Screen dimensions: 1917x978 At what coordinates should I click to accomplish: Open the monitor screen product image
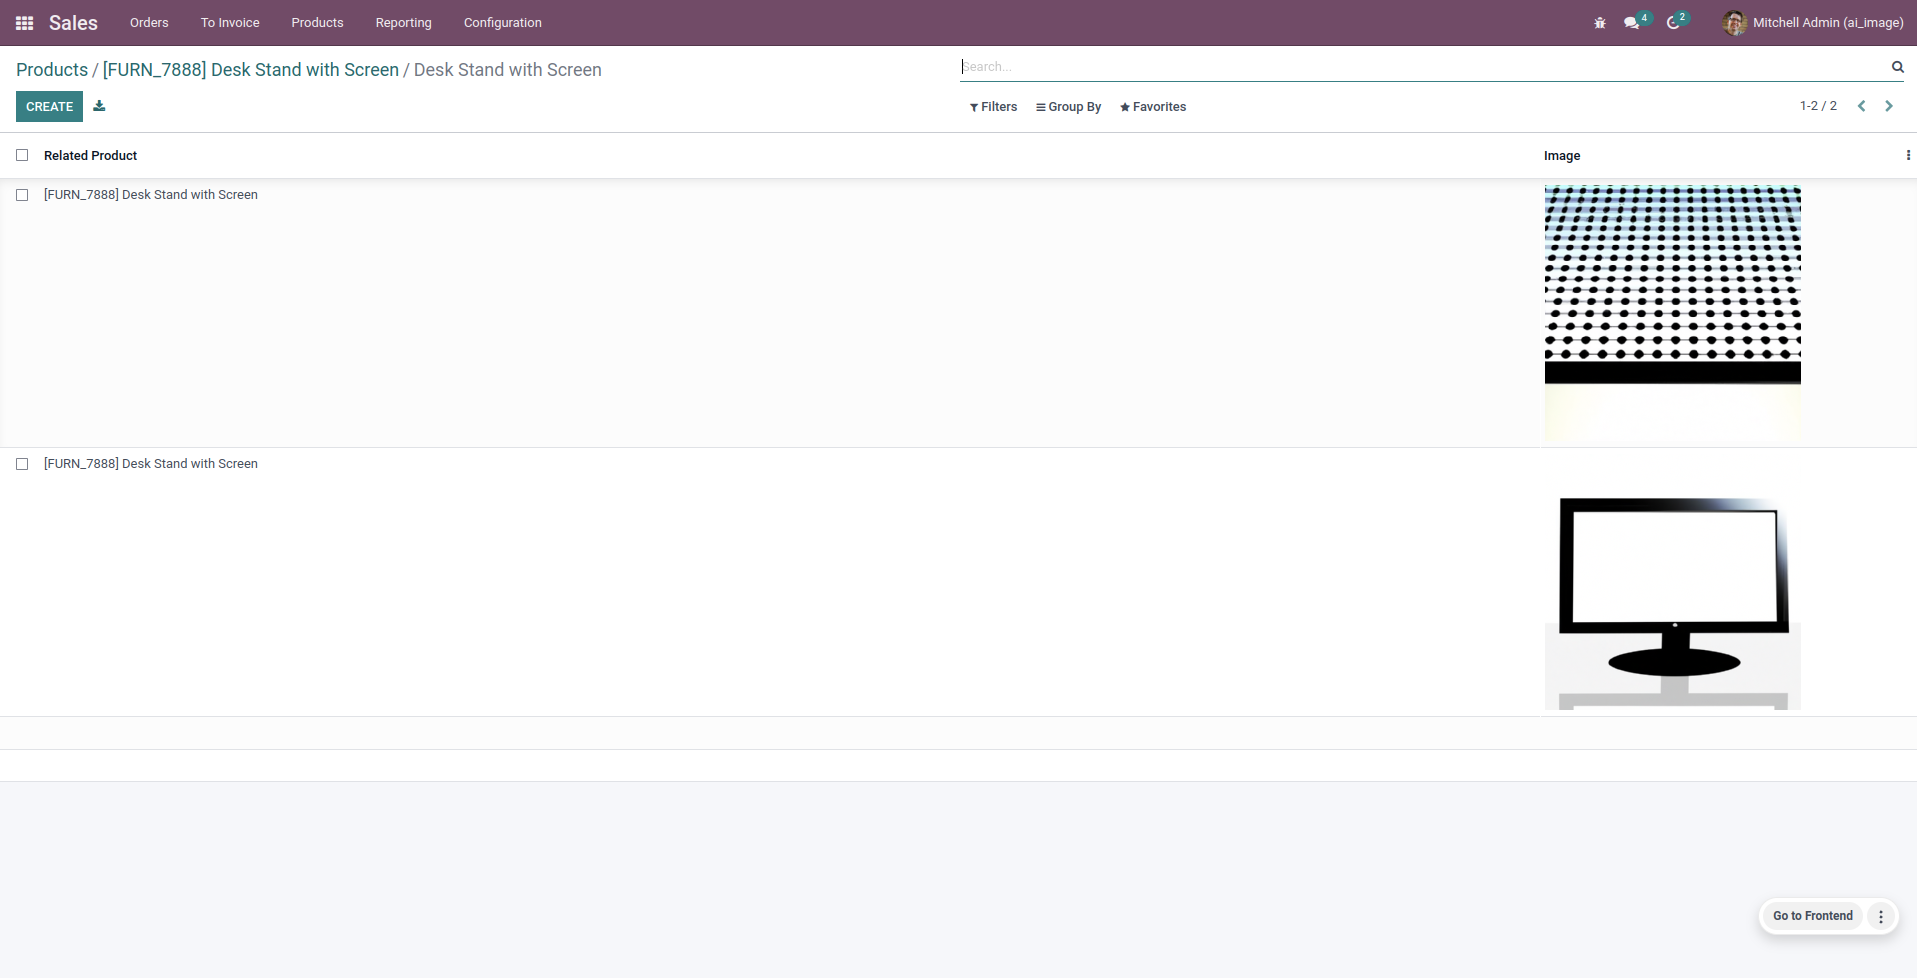[1673, 582]
